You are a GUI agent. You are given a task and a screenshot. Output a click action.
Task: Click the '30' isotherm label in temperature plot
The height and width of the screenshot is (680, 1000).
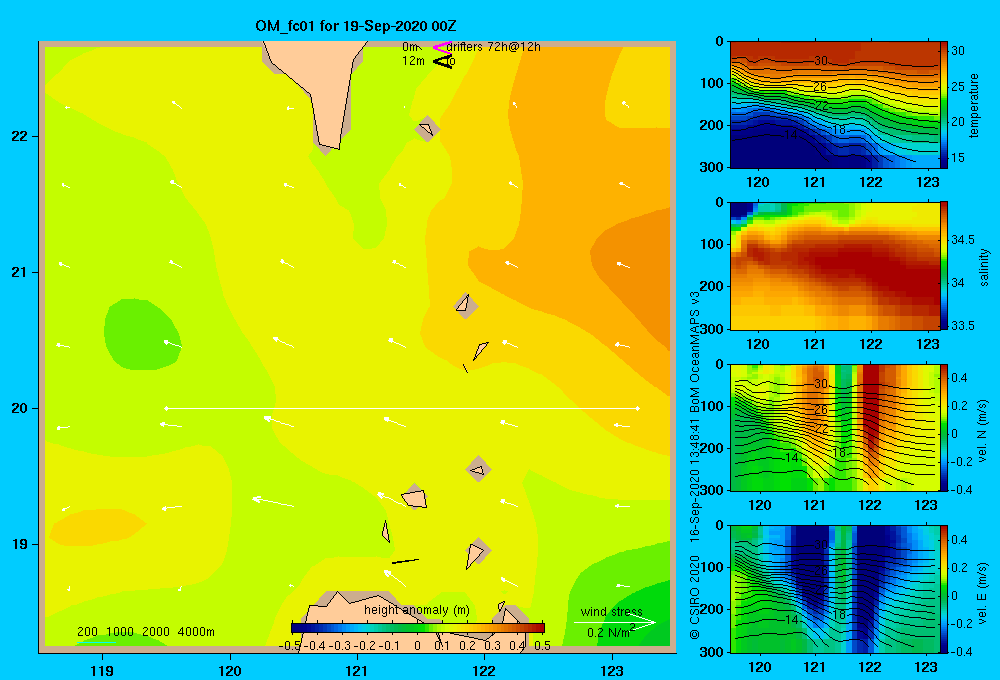coord(820,61)
